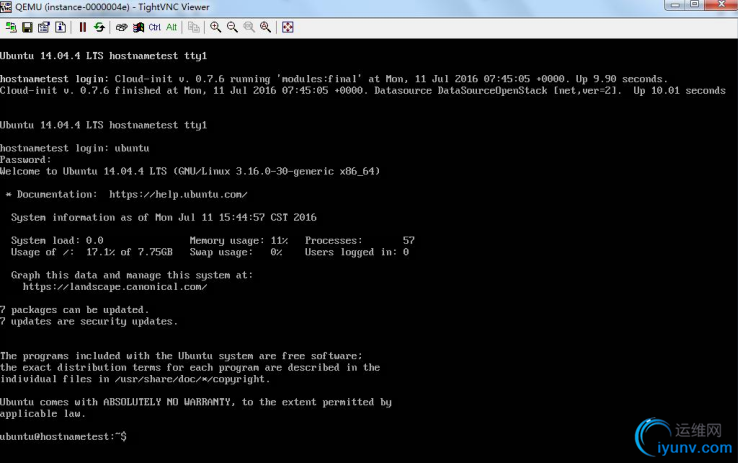Click '7 updates are security updates.' line
Viewport: 738px width, 464px height.
pos(89,321)
